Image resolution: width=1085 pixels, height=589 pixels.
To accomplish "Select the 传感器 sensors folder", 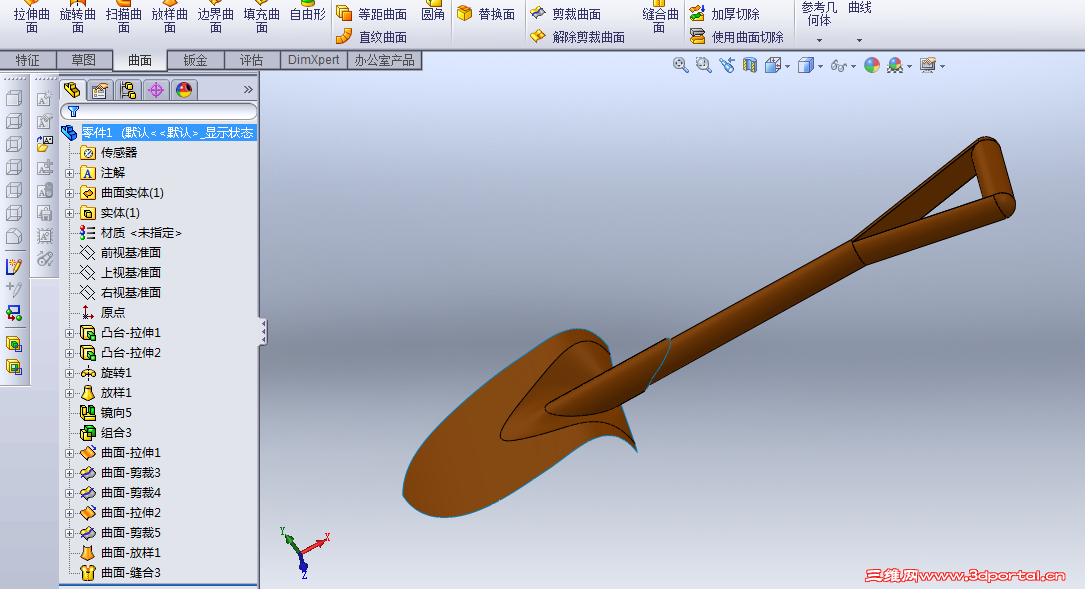I will [118, 152].
